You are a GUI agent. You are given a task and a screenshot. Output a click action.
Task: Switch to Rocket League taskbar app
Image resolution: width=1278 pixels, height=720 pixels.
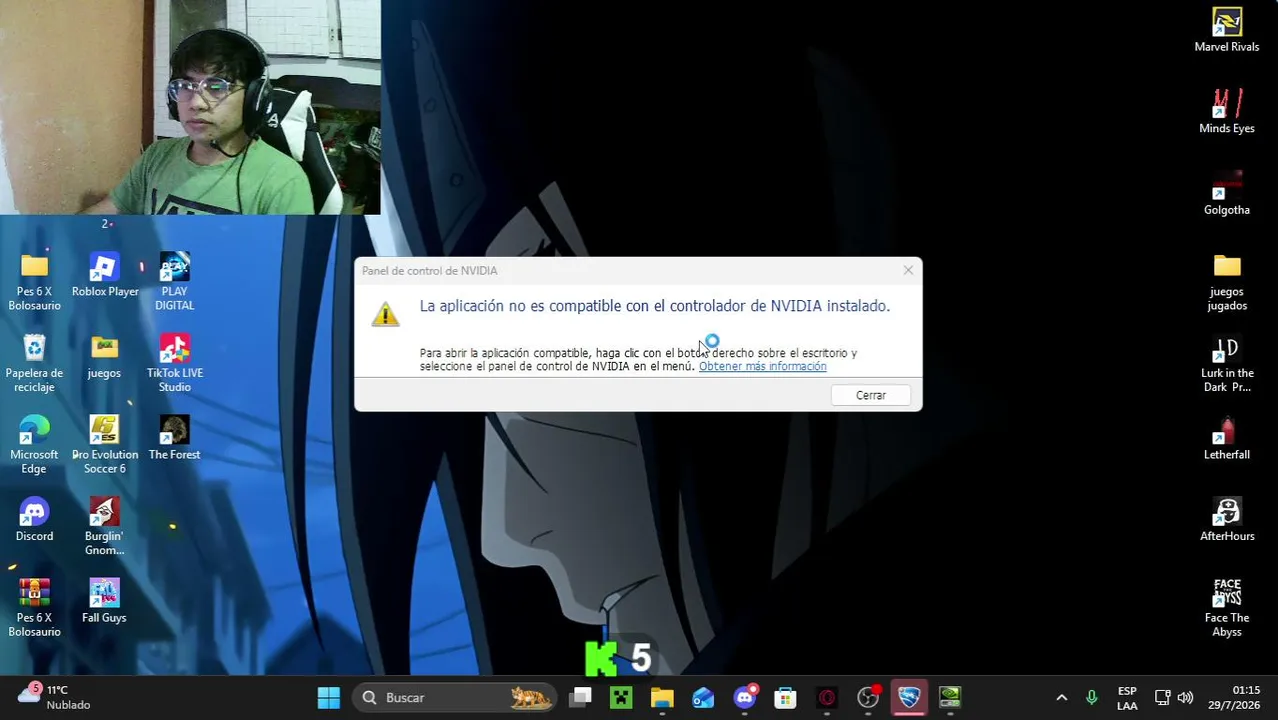pyautogui.click(x=908, y=697)
